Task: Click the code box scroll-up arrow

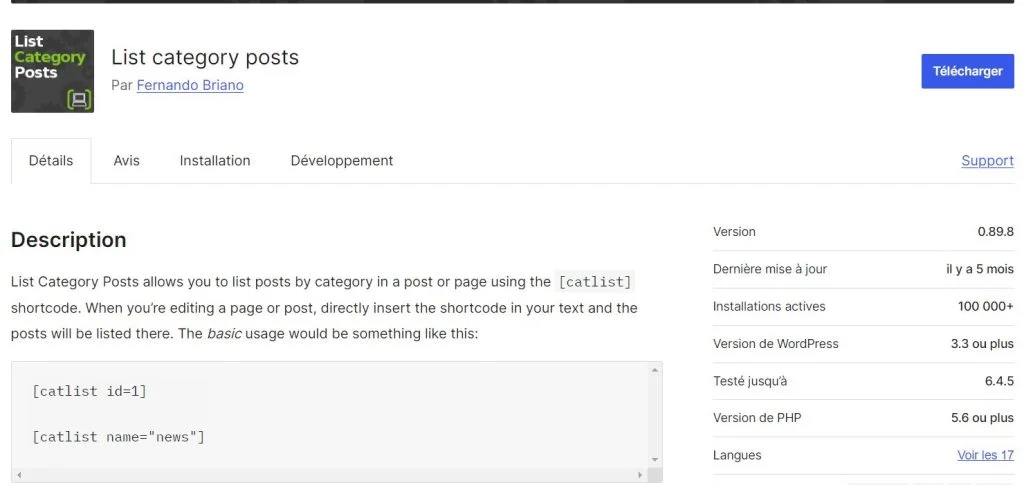Action: (x=655, y=369)
